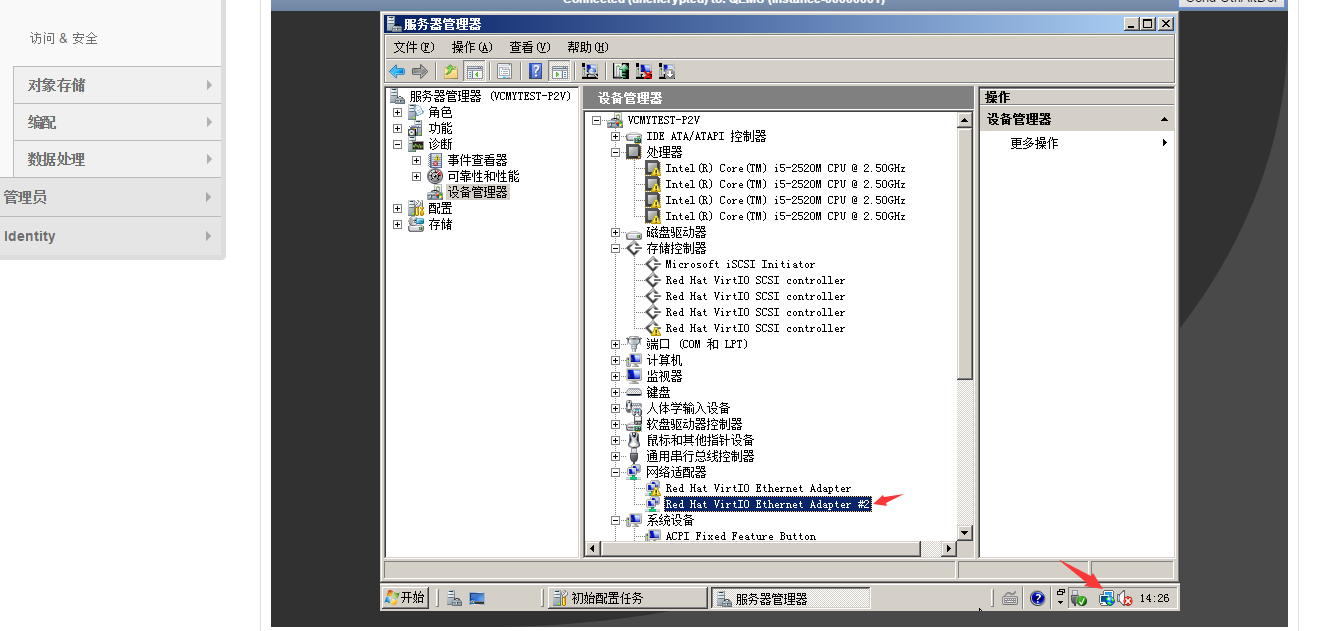Image resolution: width=1335 pixels, height=631 pixels.
Task: Expand the 角色 (Roles) node
Action: (x=398, y=112)
